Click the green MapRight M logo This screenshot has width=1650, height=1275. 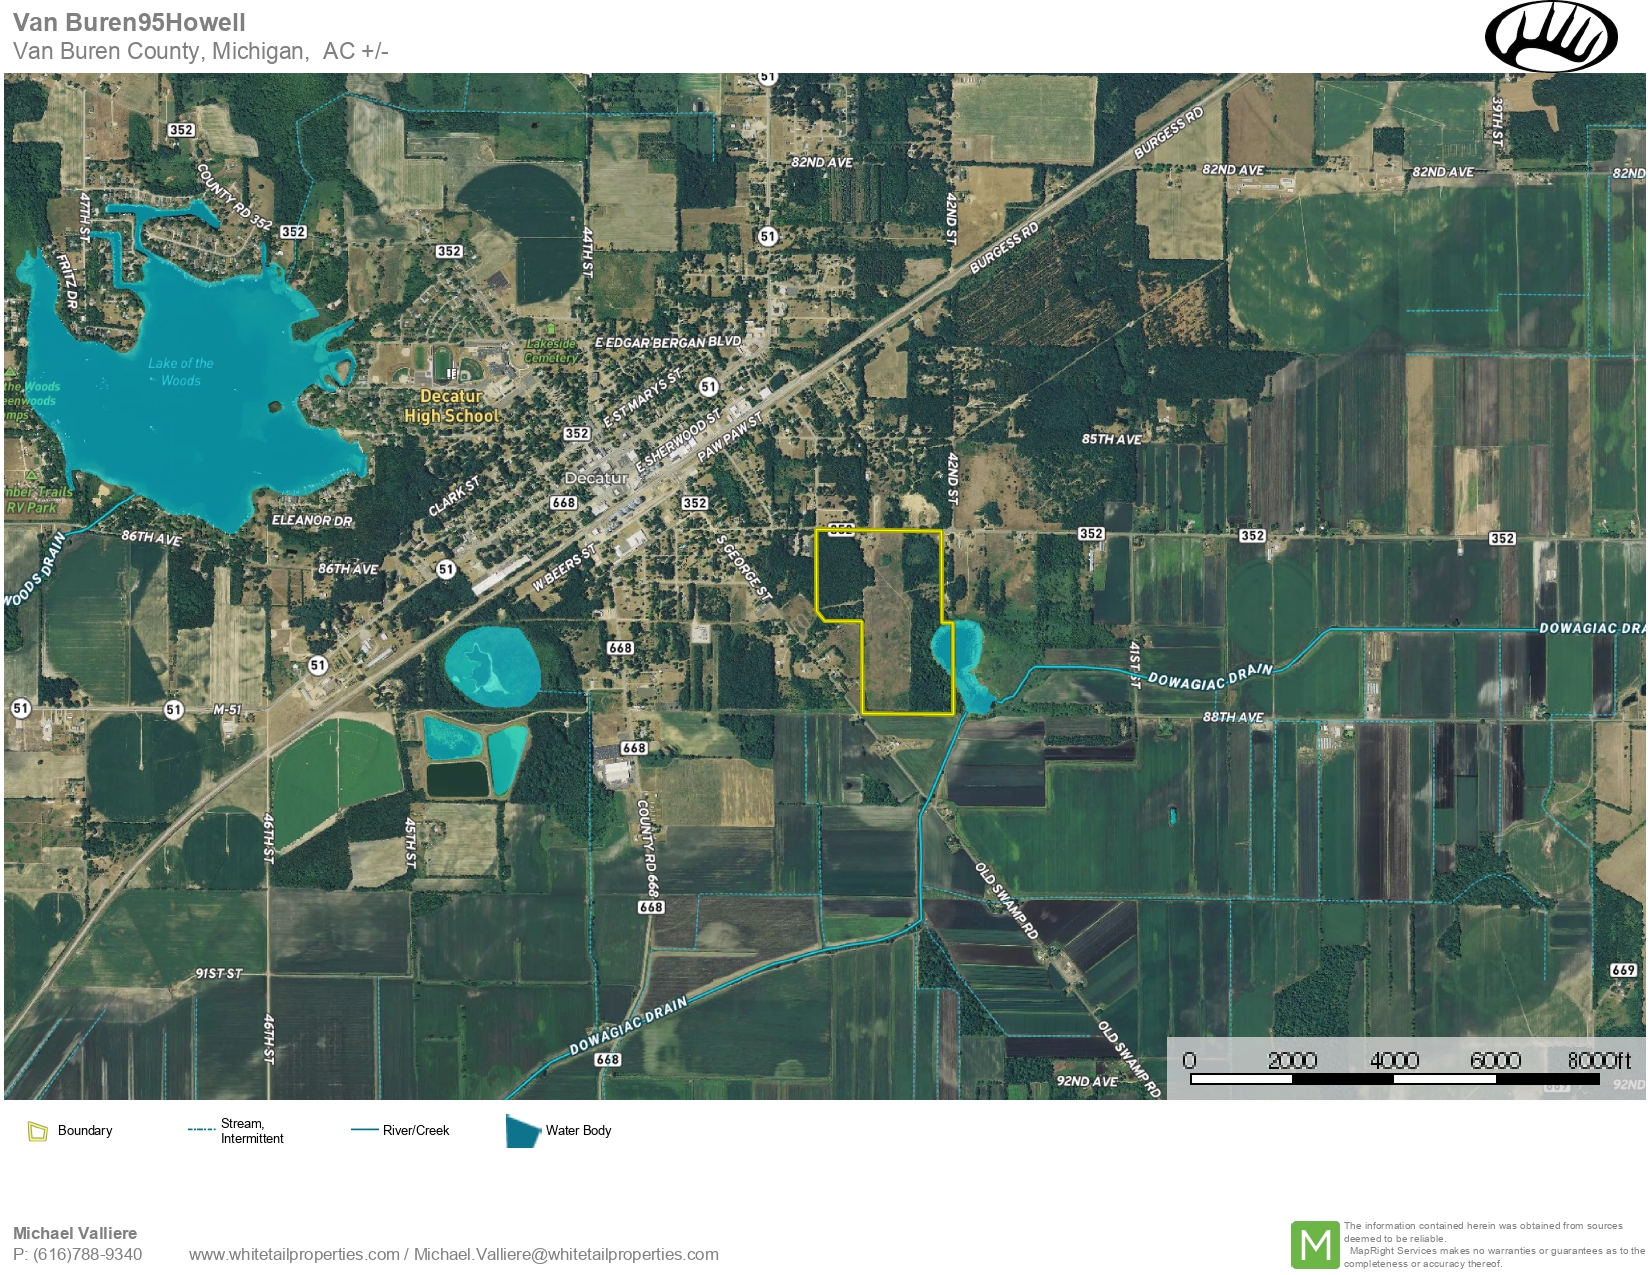[x=1314, y=1245]
